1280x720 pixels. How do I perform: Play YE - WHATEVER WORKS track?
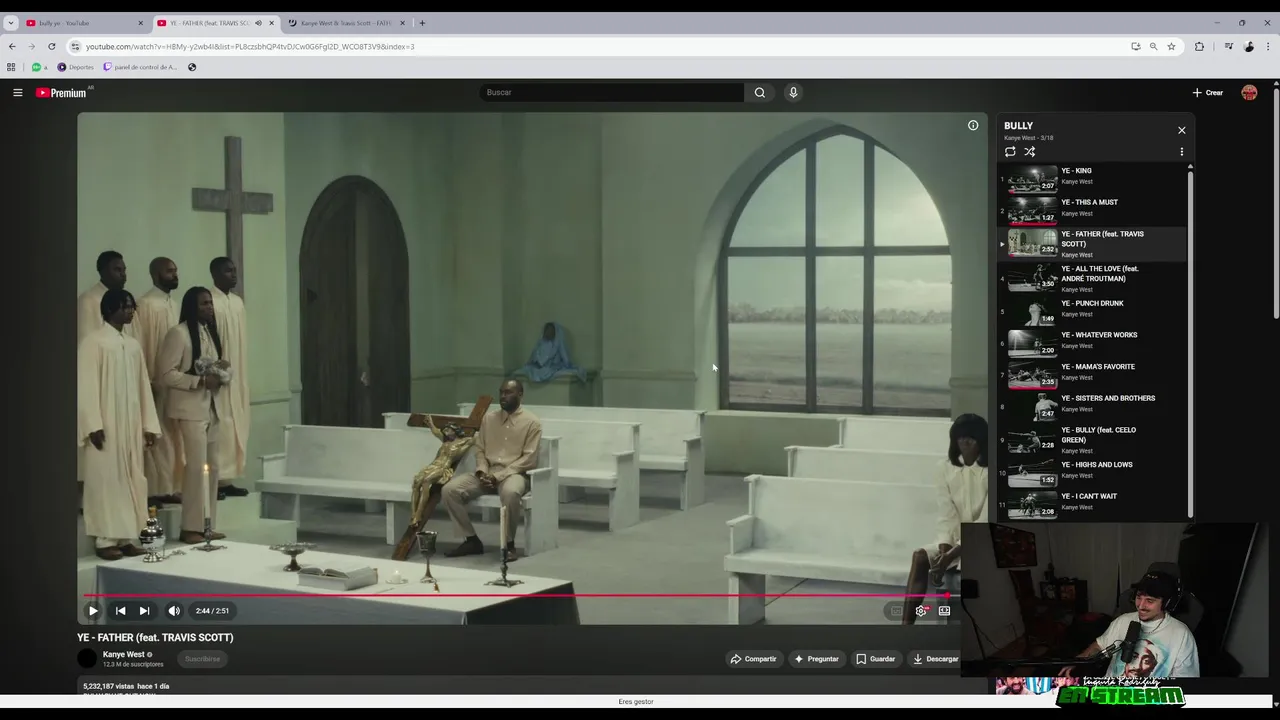coord(1092,343)
